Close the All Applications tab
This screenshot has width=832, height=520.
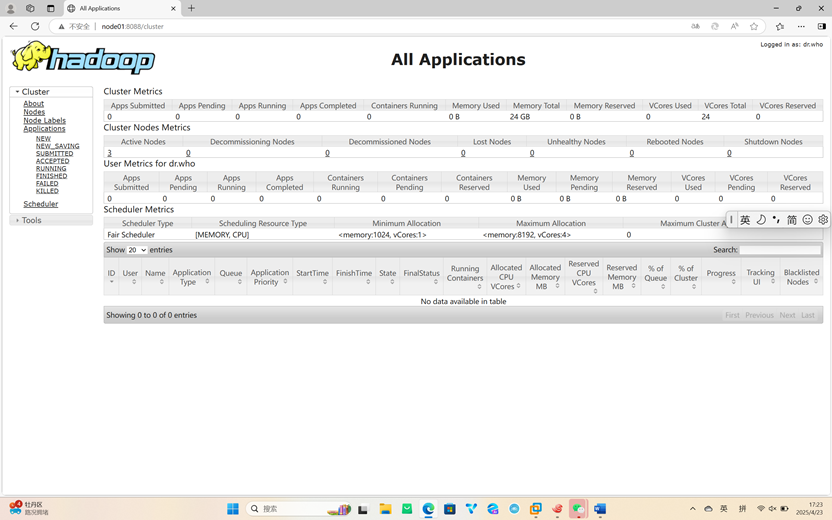173,8
